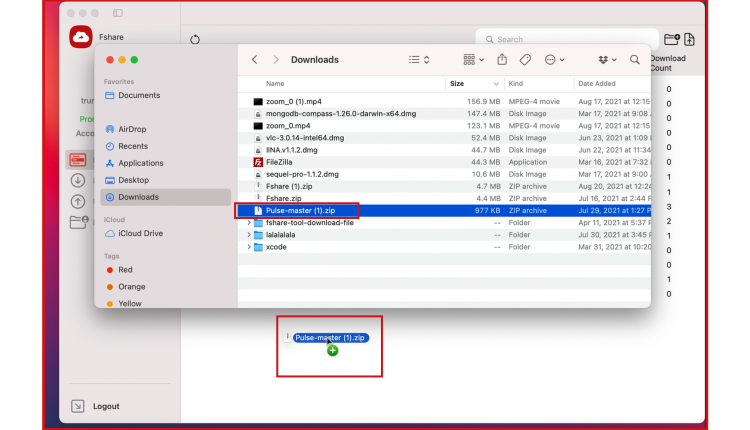Go back in Finder
Image resolution: width=750 pixels, height=430 pixels.
pyautogui.click(x=254, y=59)
